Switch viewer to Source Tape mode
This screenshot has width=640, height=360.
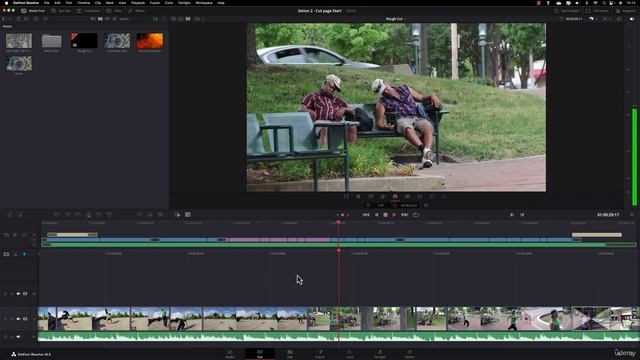pos(181,19)
